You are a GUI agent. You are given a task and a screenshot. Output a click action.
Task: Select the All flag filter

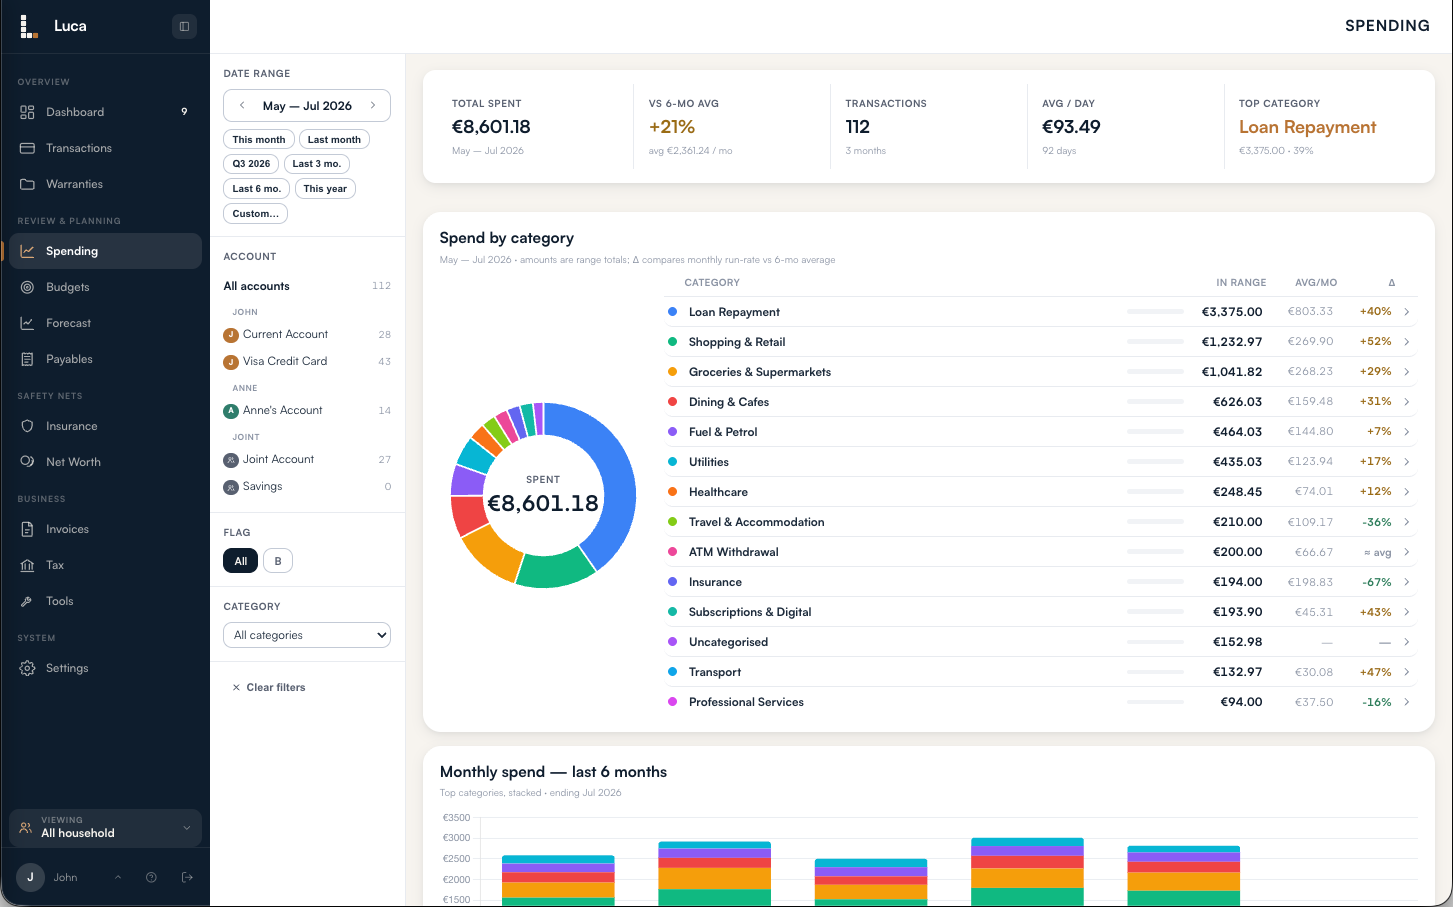[241, 561]
